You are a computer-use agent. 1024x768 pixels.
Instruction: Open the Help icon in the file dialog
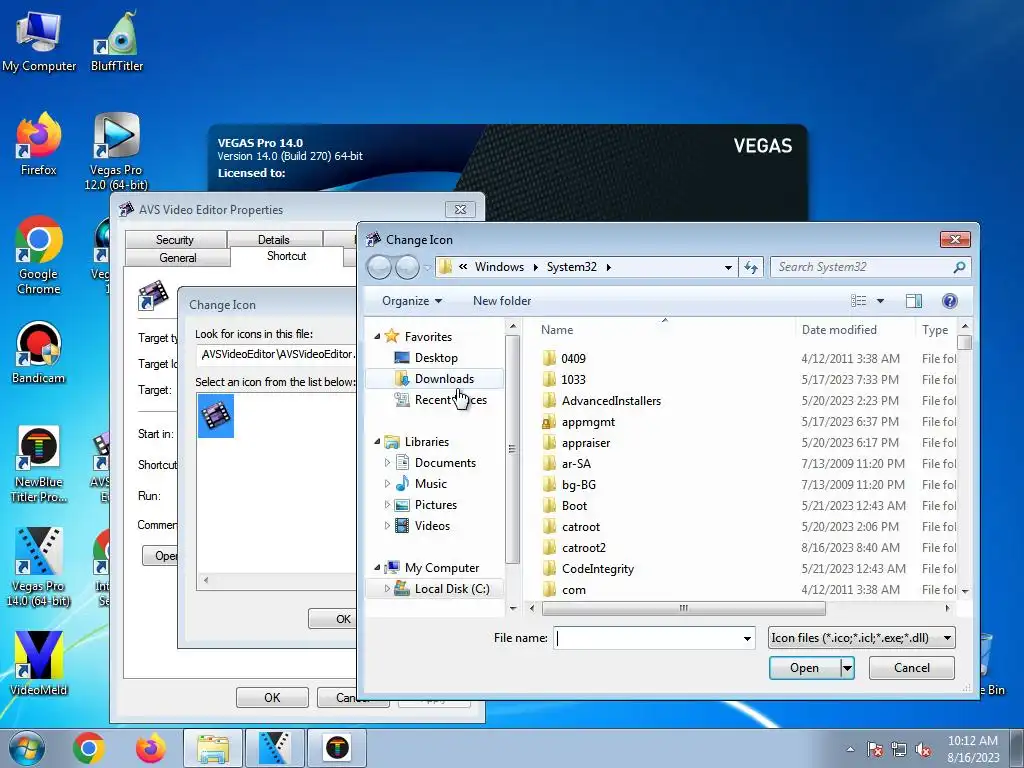[x=950, y=301]
